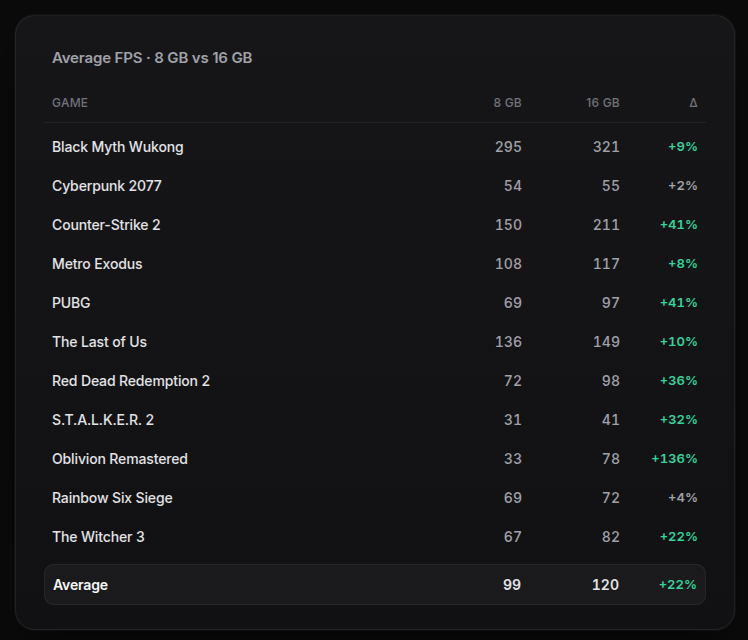Click Red Dead Redemption 2 label
748x640 pixels.
click(131, 381)
